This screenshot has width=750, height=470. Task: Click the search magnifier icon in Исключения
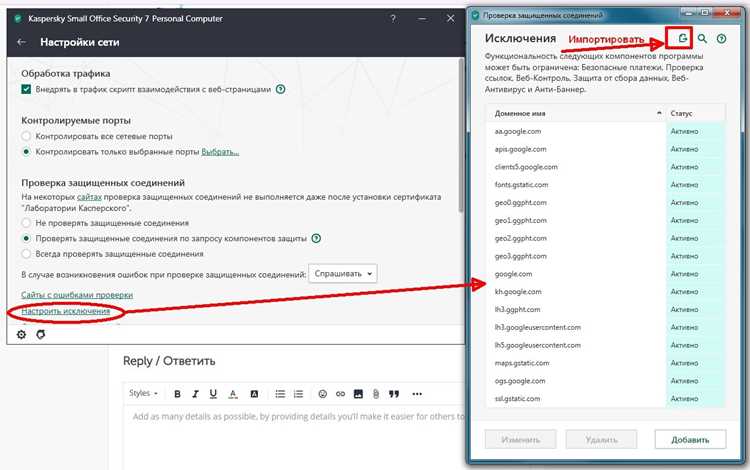(702, 38)
